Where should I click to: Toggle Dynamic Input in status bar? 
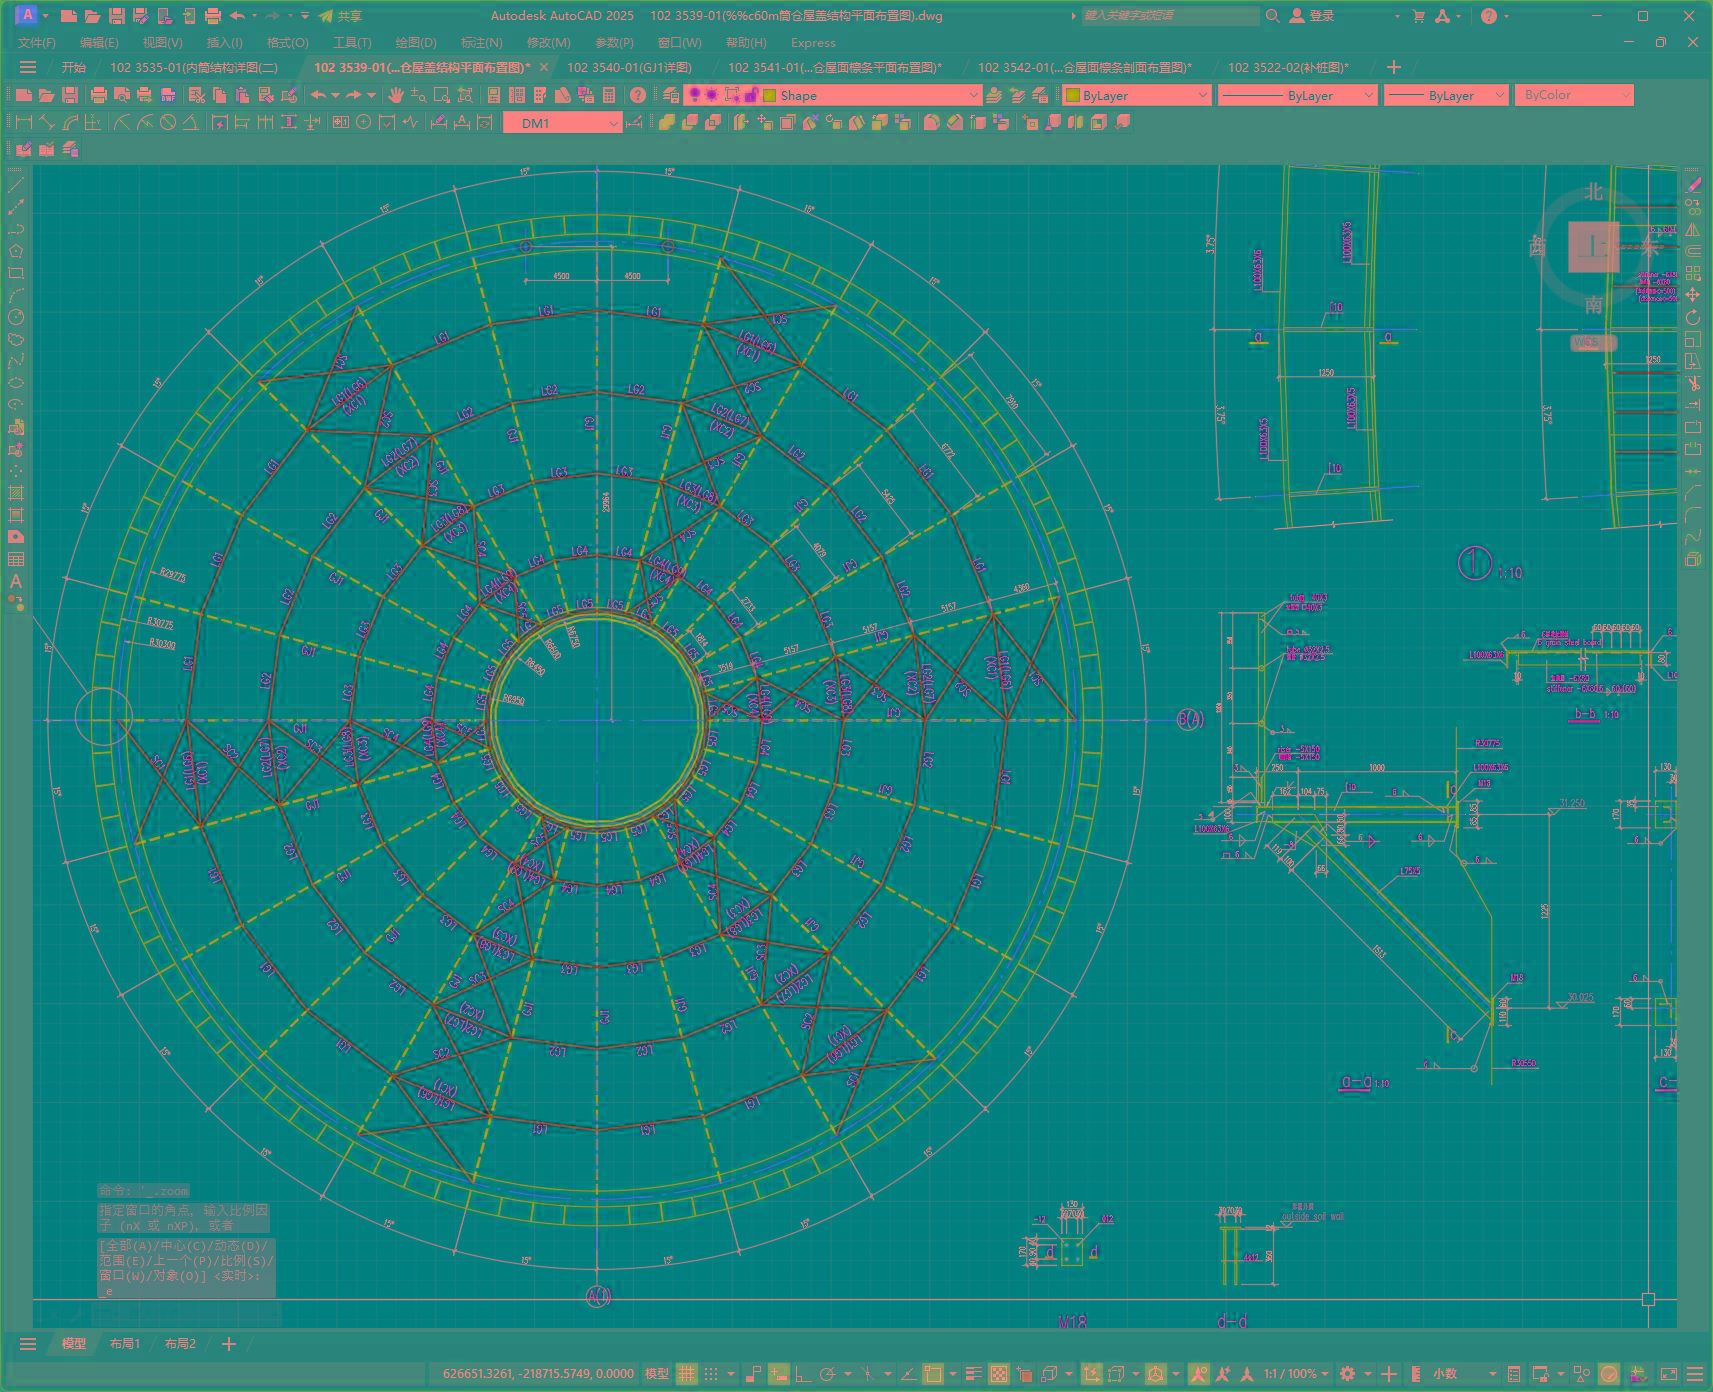778,1374
